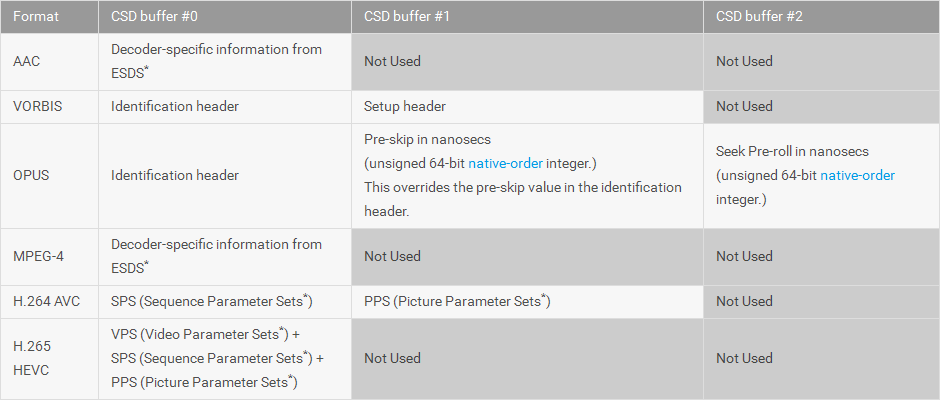940x401 pixels.
Task: Click the Setup header cell for VORBIS
Action: (x=405, y=106)
